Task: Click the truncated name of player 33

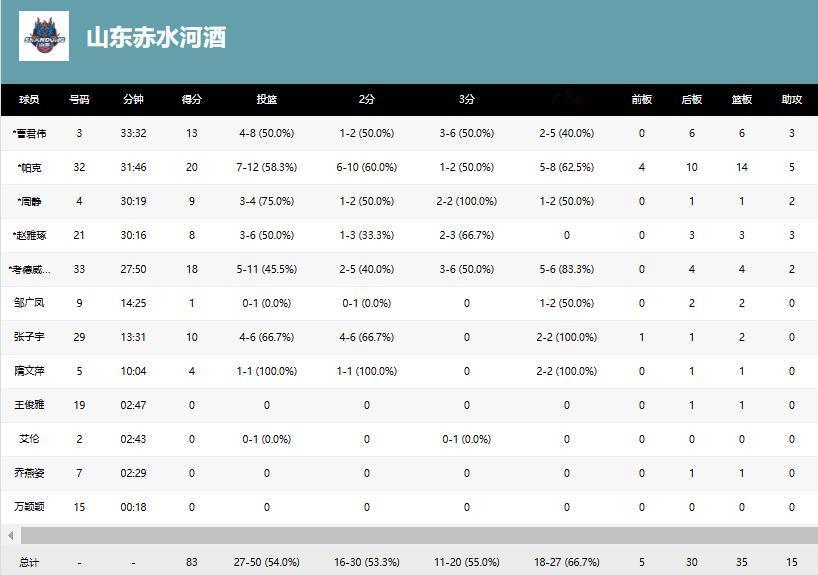Action: click(x=30, y=269)
